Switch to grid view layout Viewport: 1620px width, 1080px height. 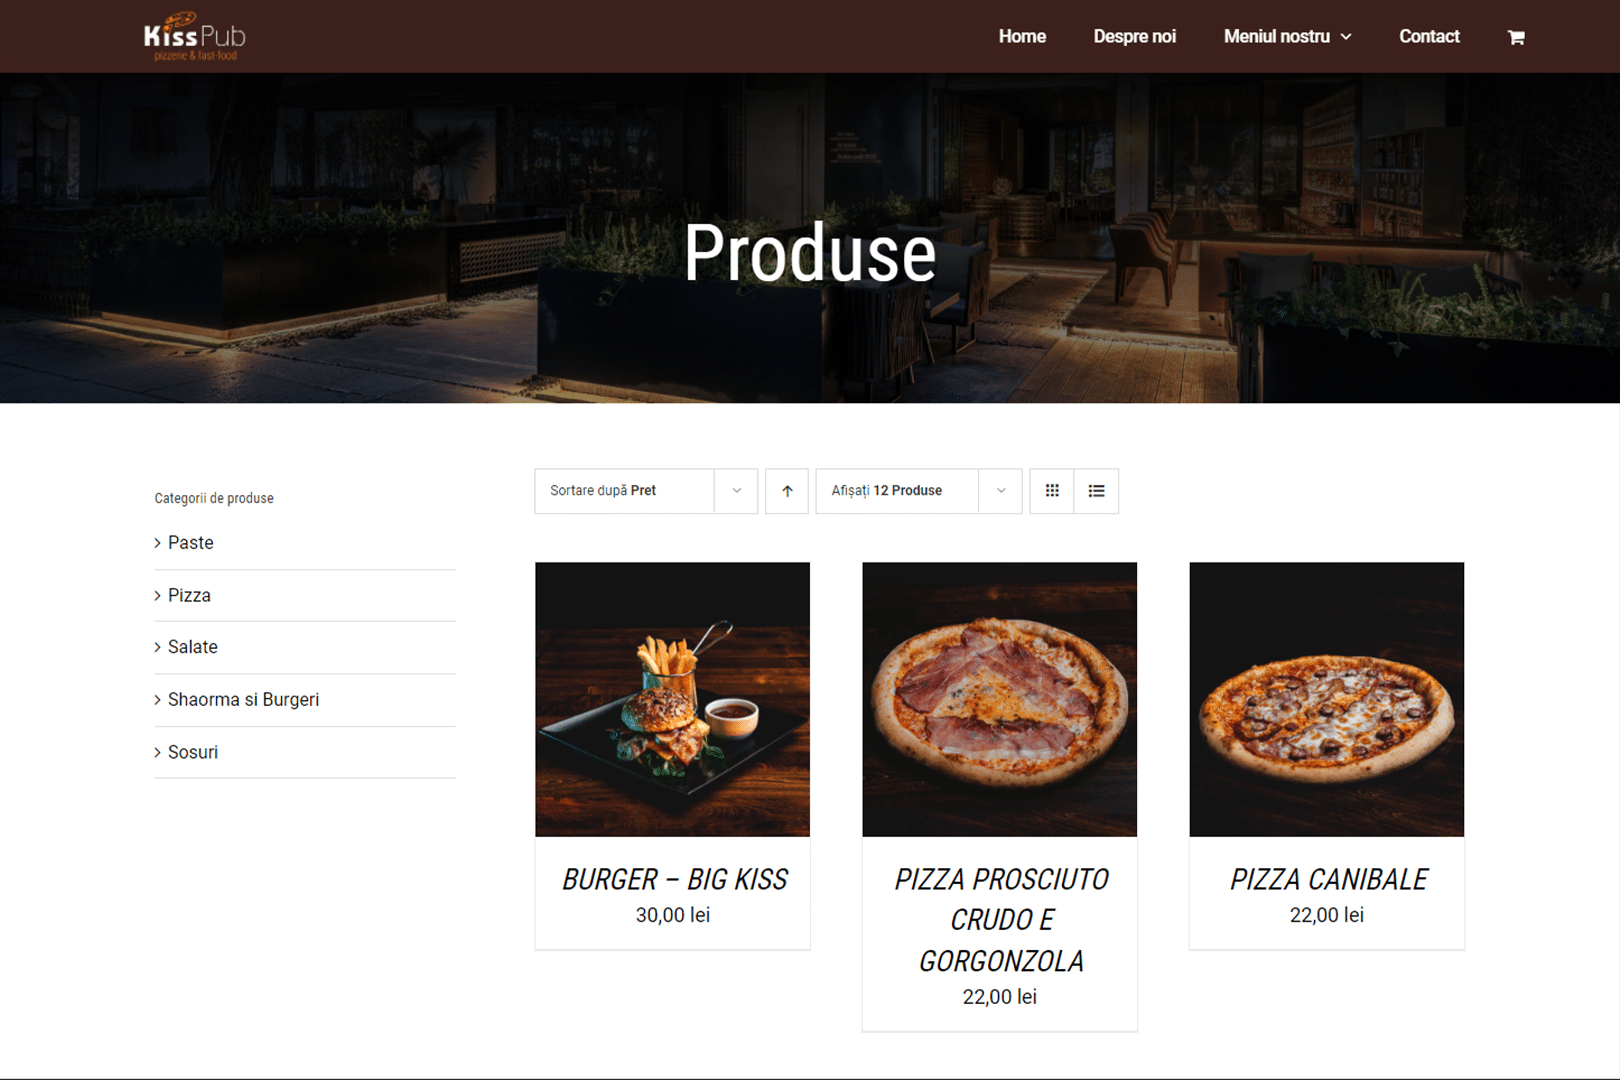coord(1052,491)
